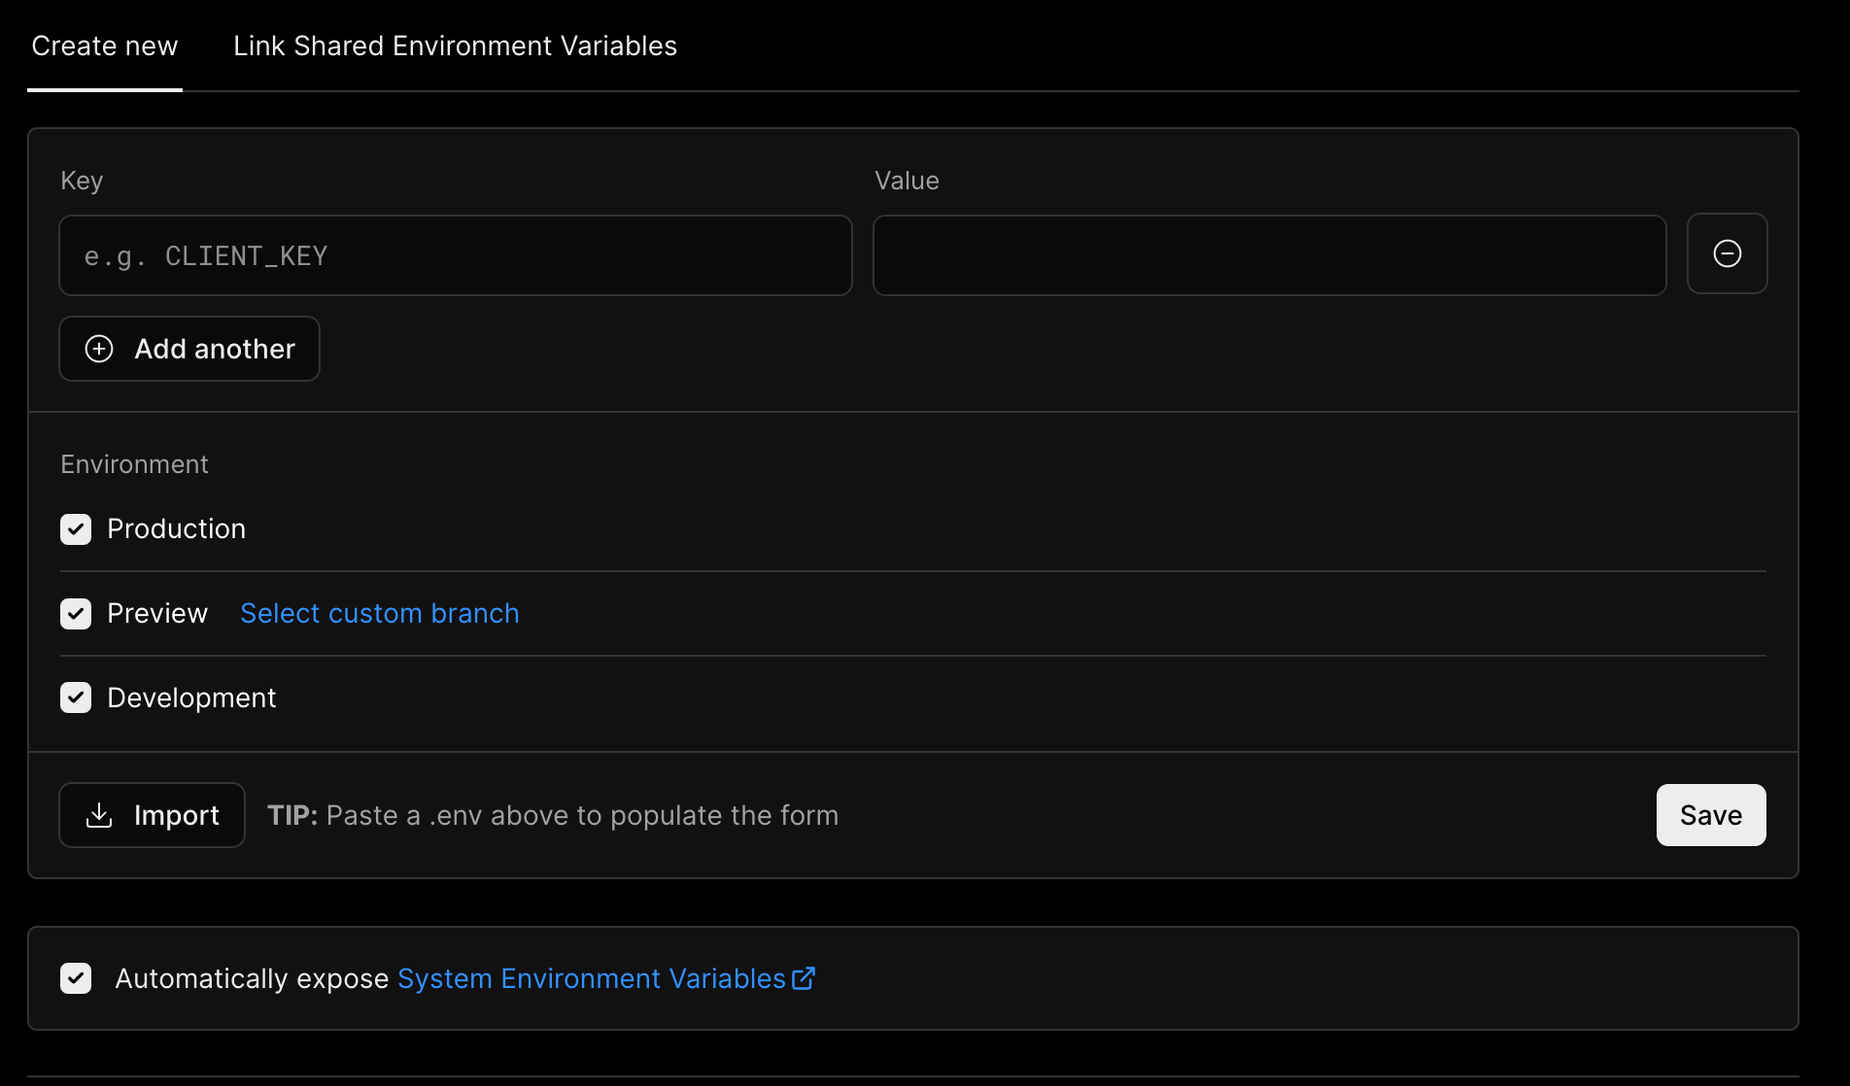Disable the Development checkbox
This screenshot has height=1086, width=1850.
tap(76, 698)
